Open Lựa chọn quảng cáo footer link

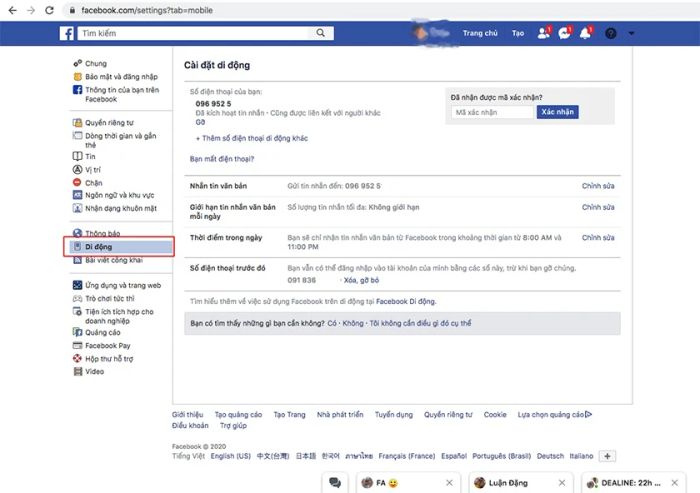point(554,414)
